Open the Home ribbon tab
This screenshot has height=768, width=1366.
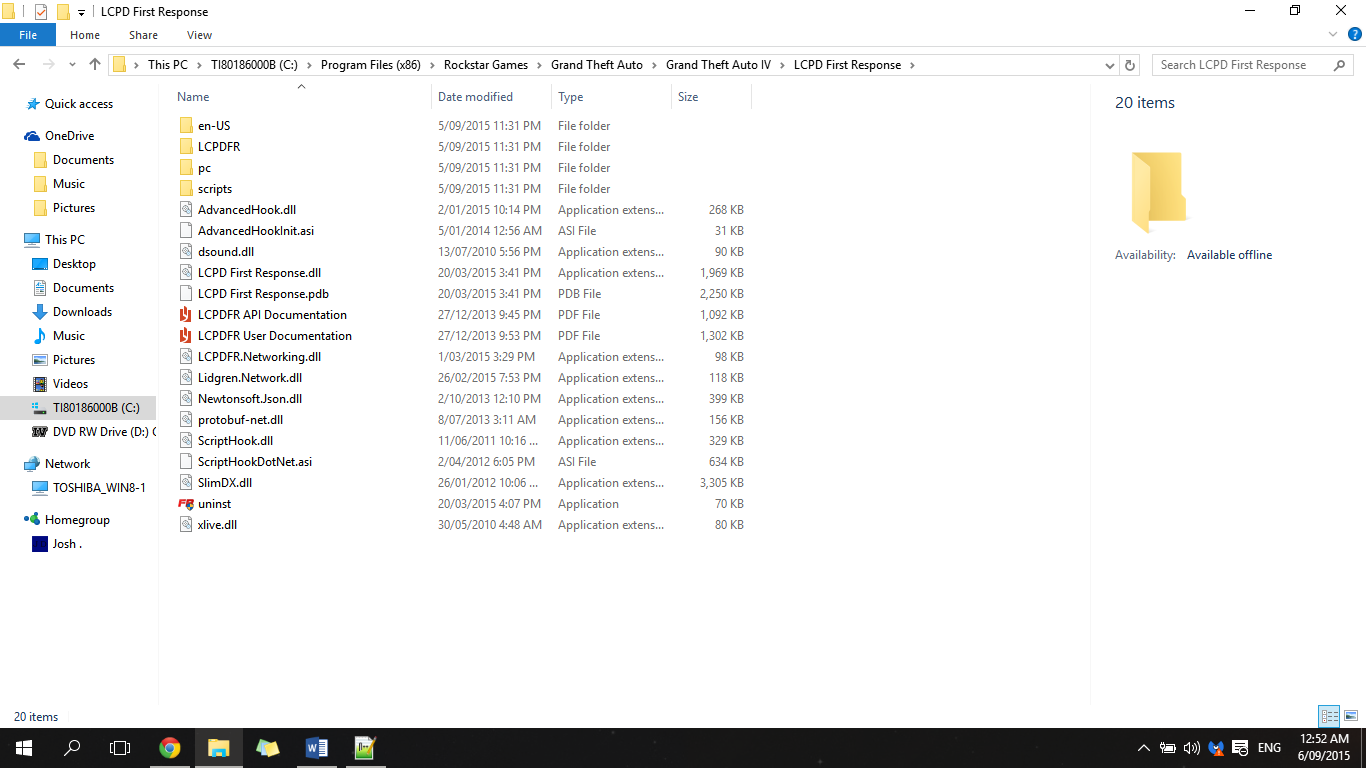click(85, 35)
